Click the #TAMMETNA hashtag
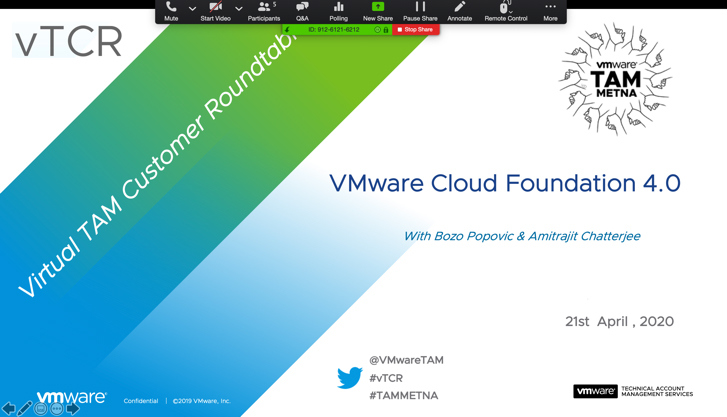This screenshot has width=727, height=417. (x=403, y=396)
